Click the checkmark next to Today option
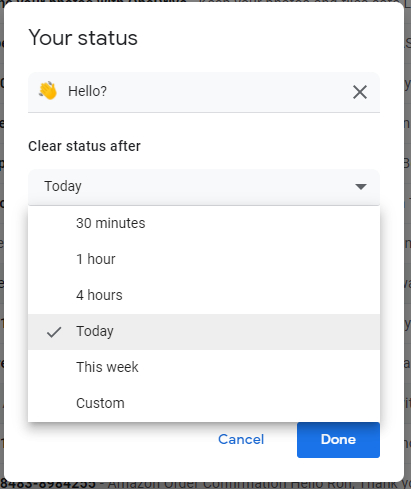Viewport: 411px width, 489px height. tap(54, 332)
